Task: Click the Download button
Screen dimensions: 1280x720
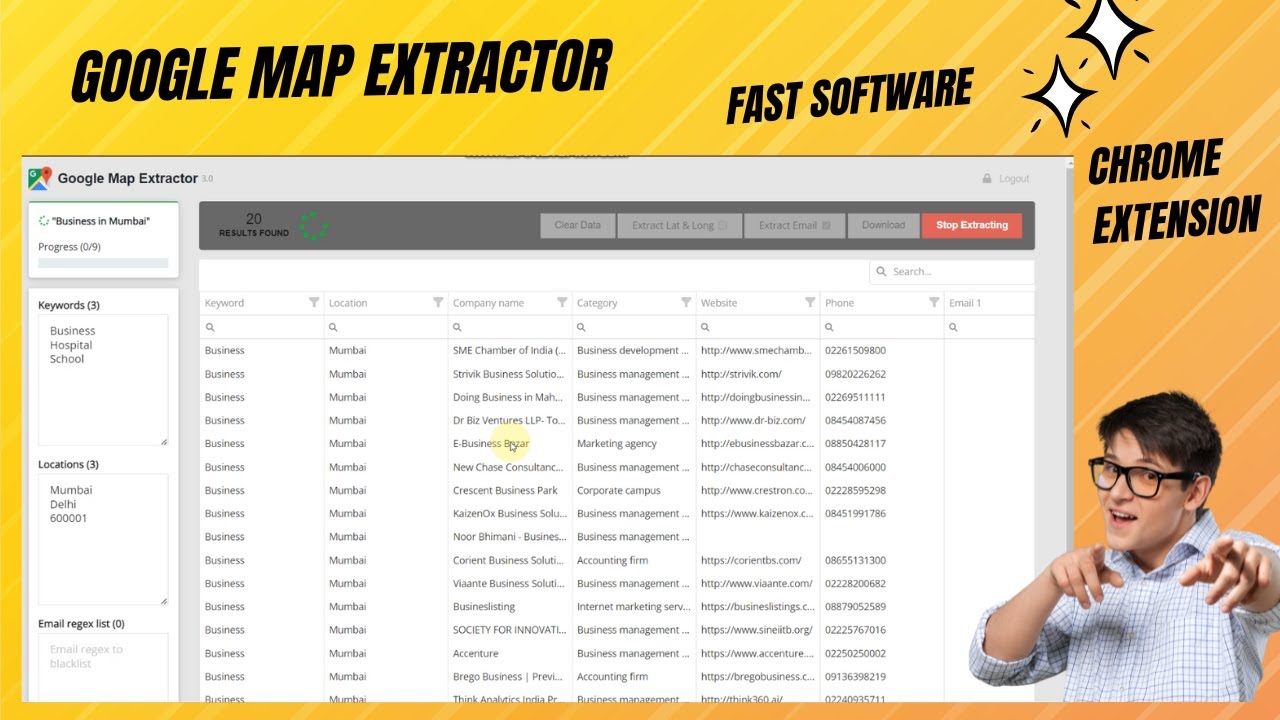Action: 884,225
